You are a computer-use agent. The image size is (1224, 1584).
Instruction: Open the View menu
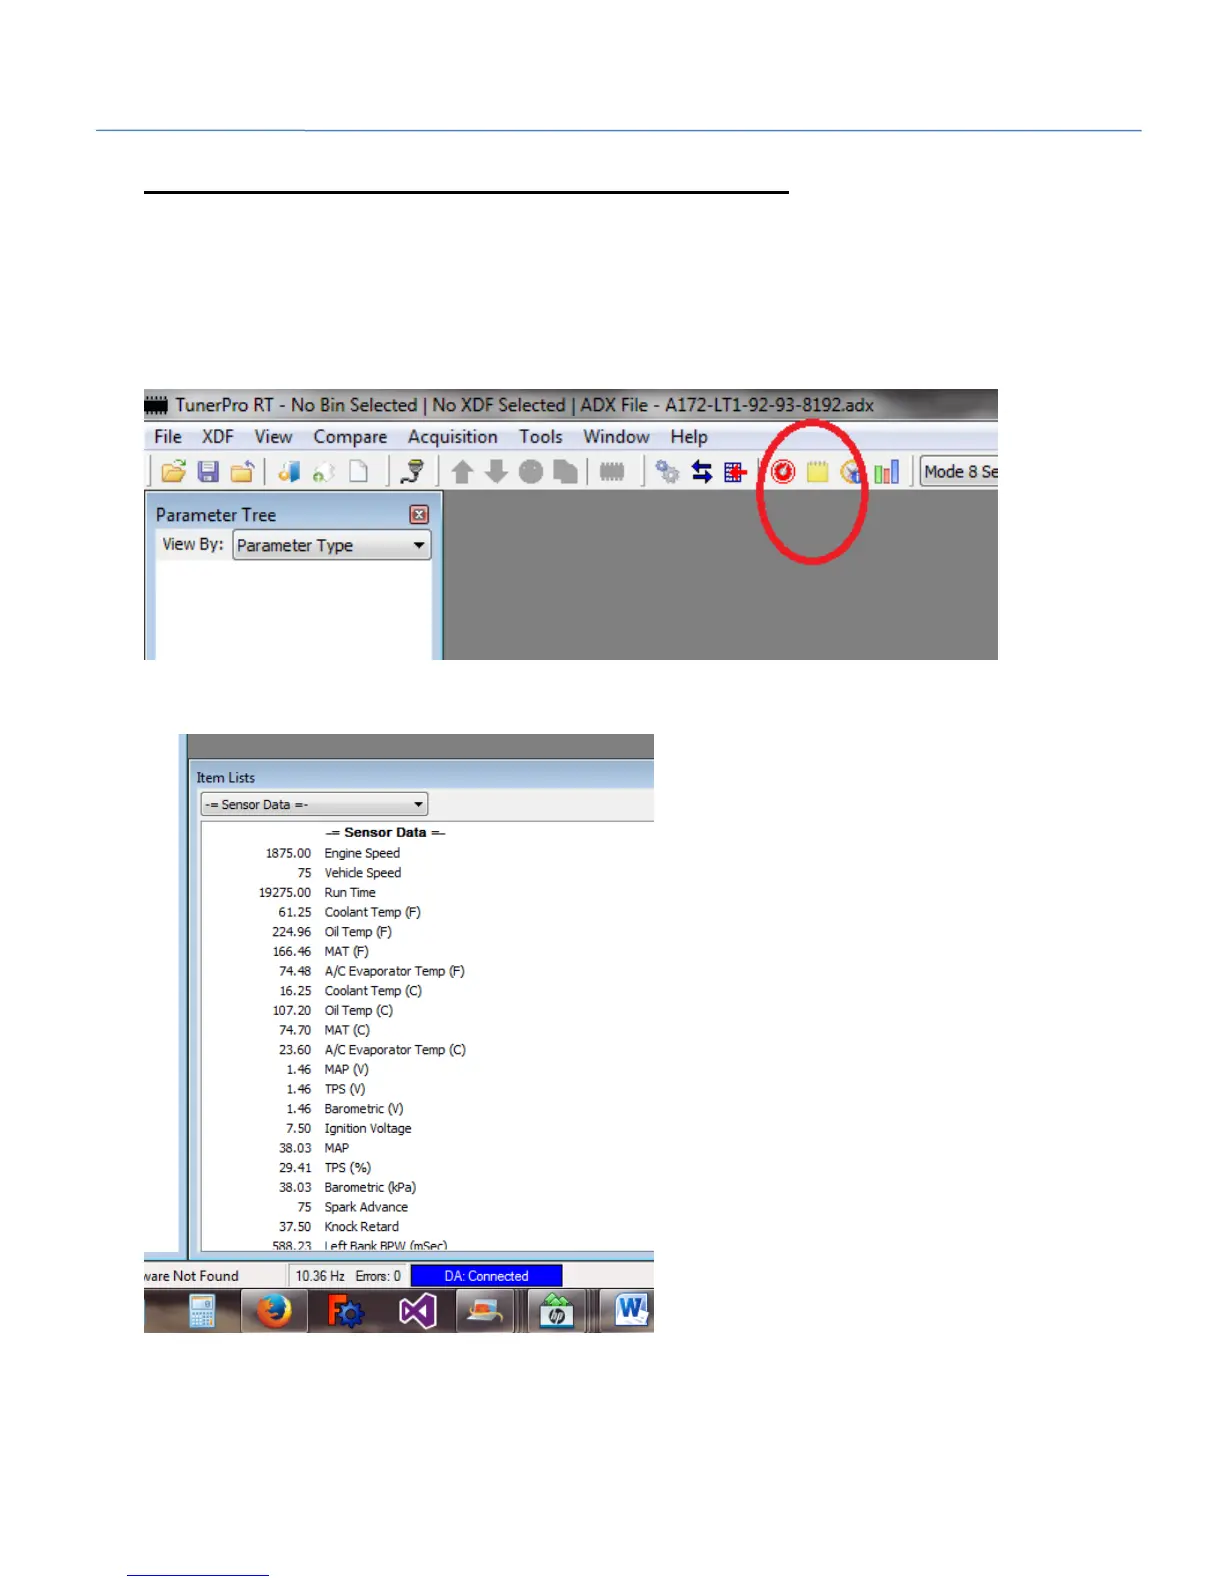[273, 437]
